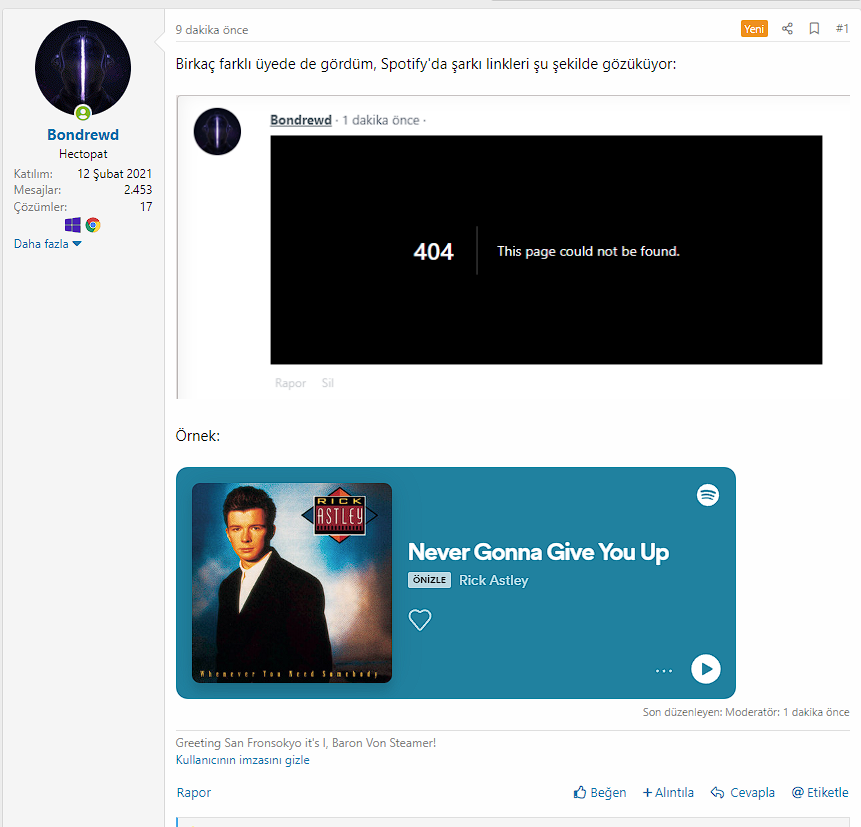Like the song with heart icon
Image resolution: width=861 pixels, height=827 pixels.
(420, 620)
